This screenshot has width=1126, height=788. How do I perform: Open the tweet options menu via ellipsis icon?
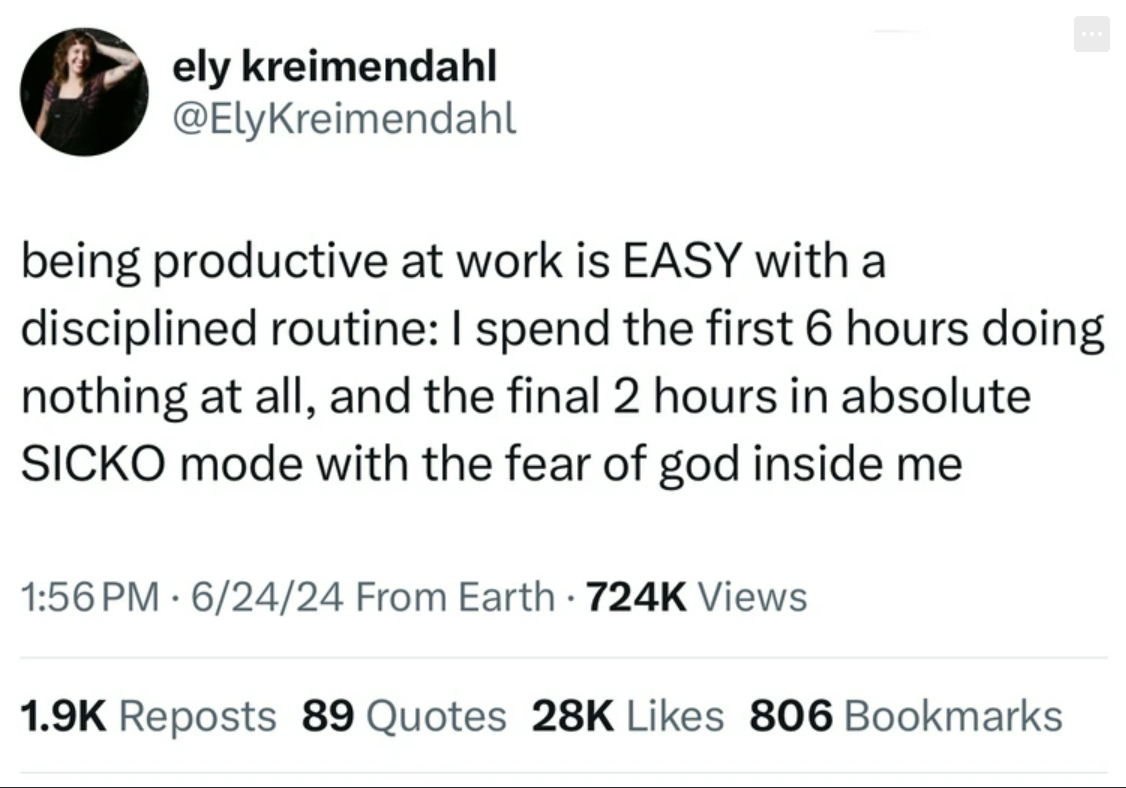(1092, 33)
